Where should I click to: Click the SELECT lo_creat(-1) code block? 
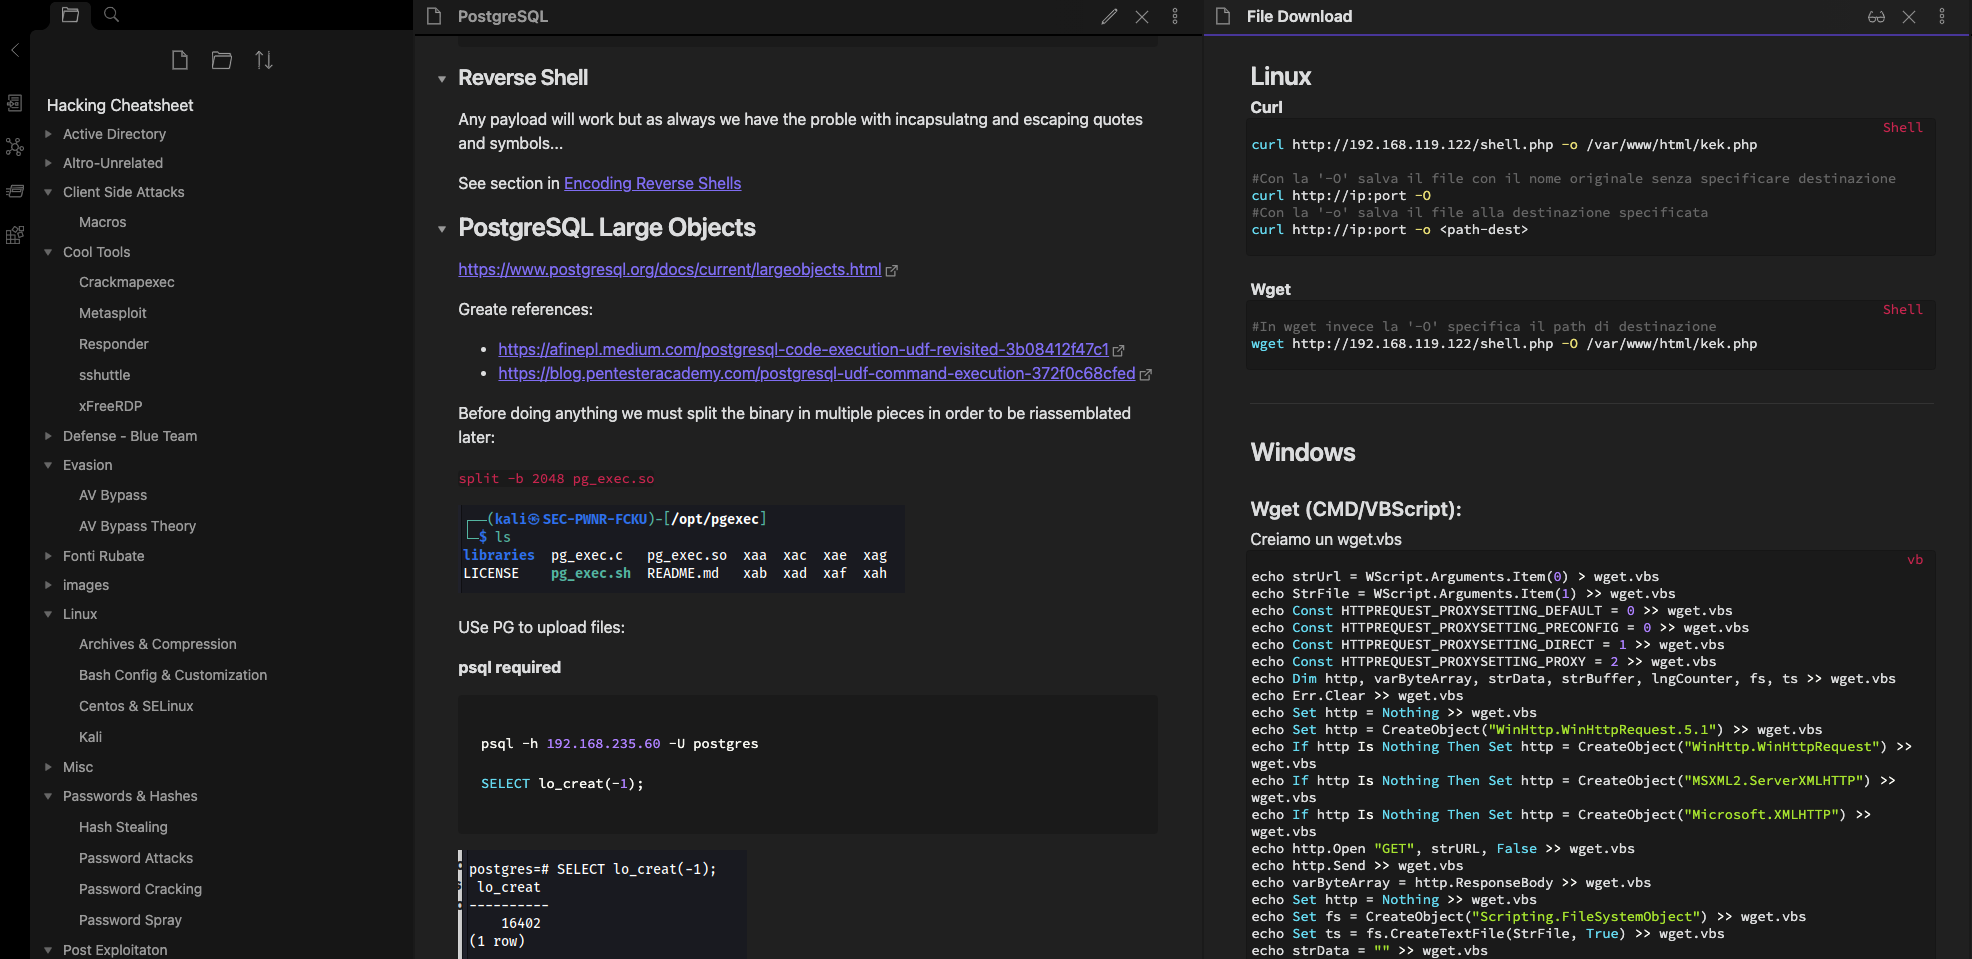[808, 764]
